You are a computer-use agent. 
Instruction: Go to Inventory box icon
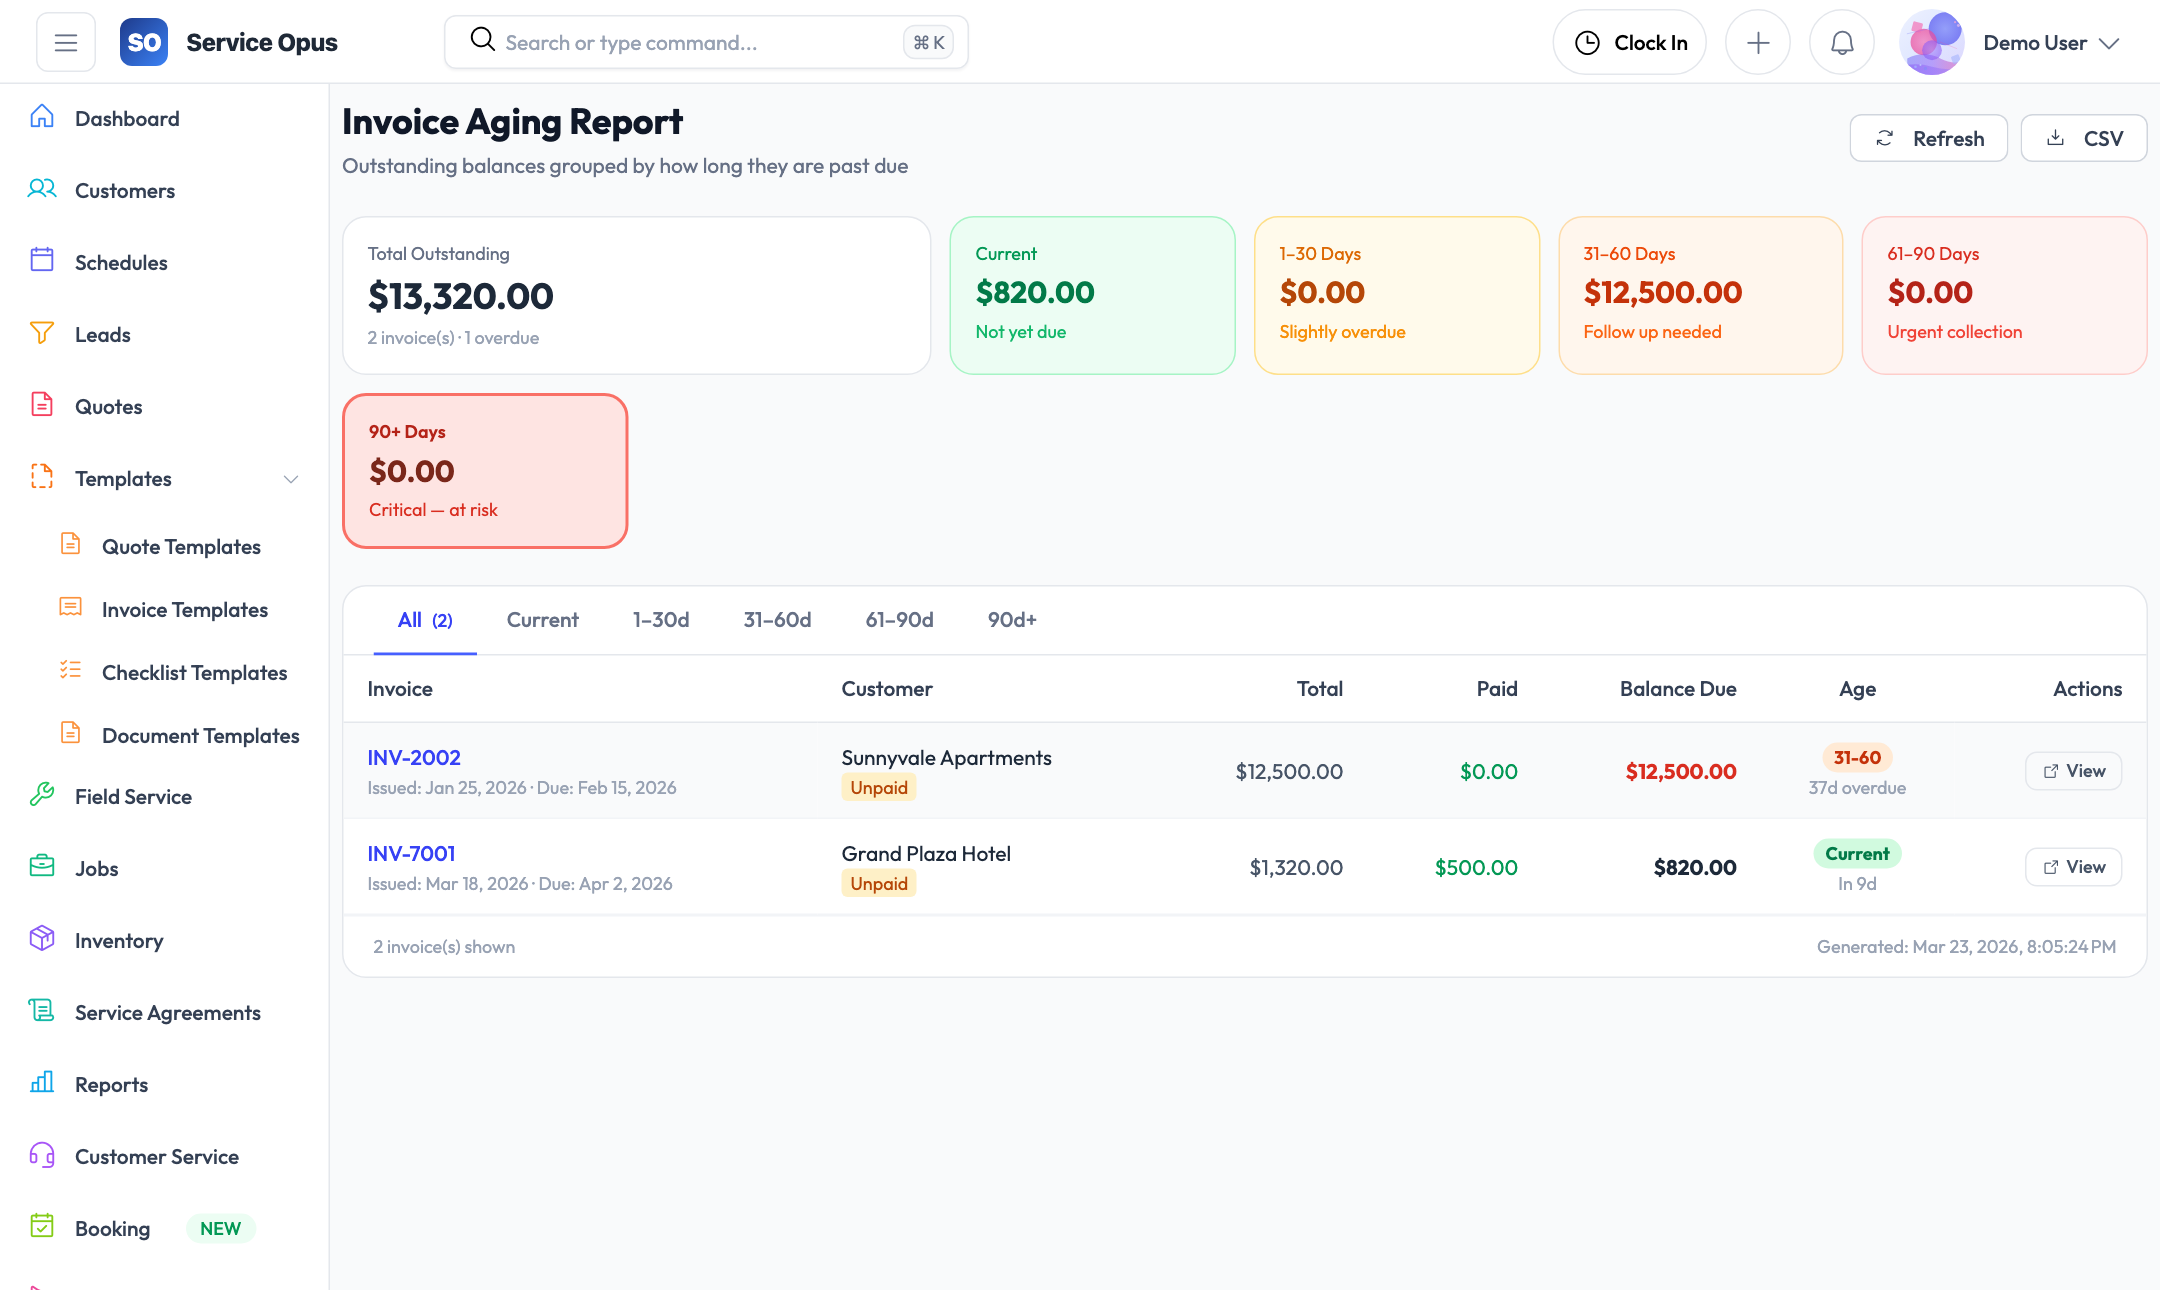[x=42, y=940]
